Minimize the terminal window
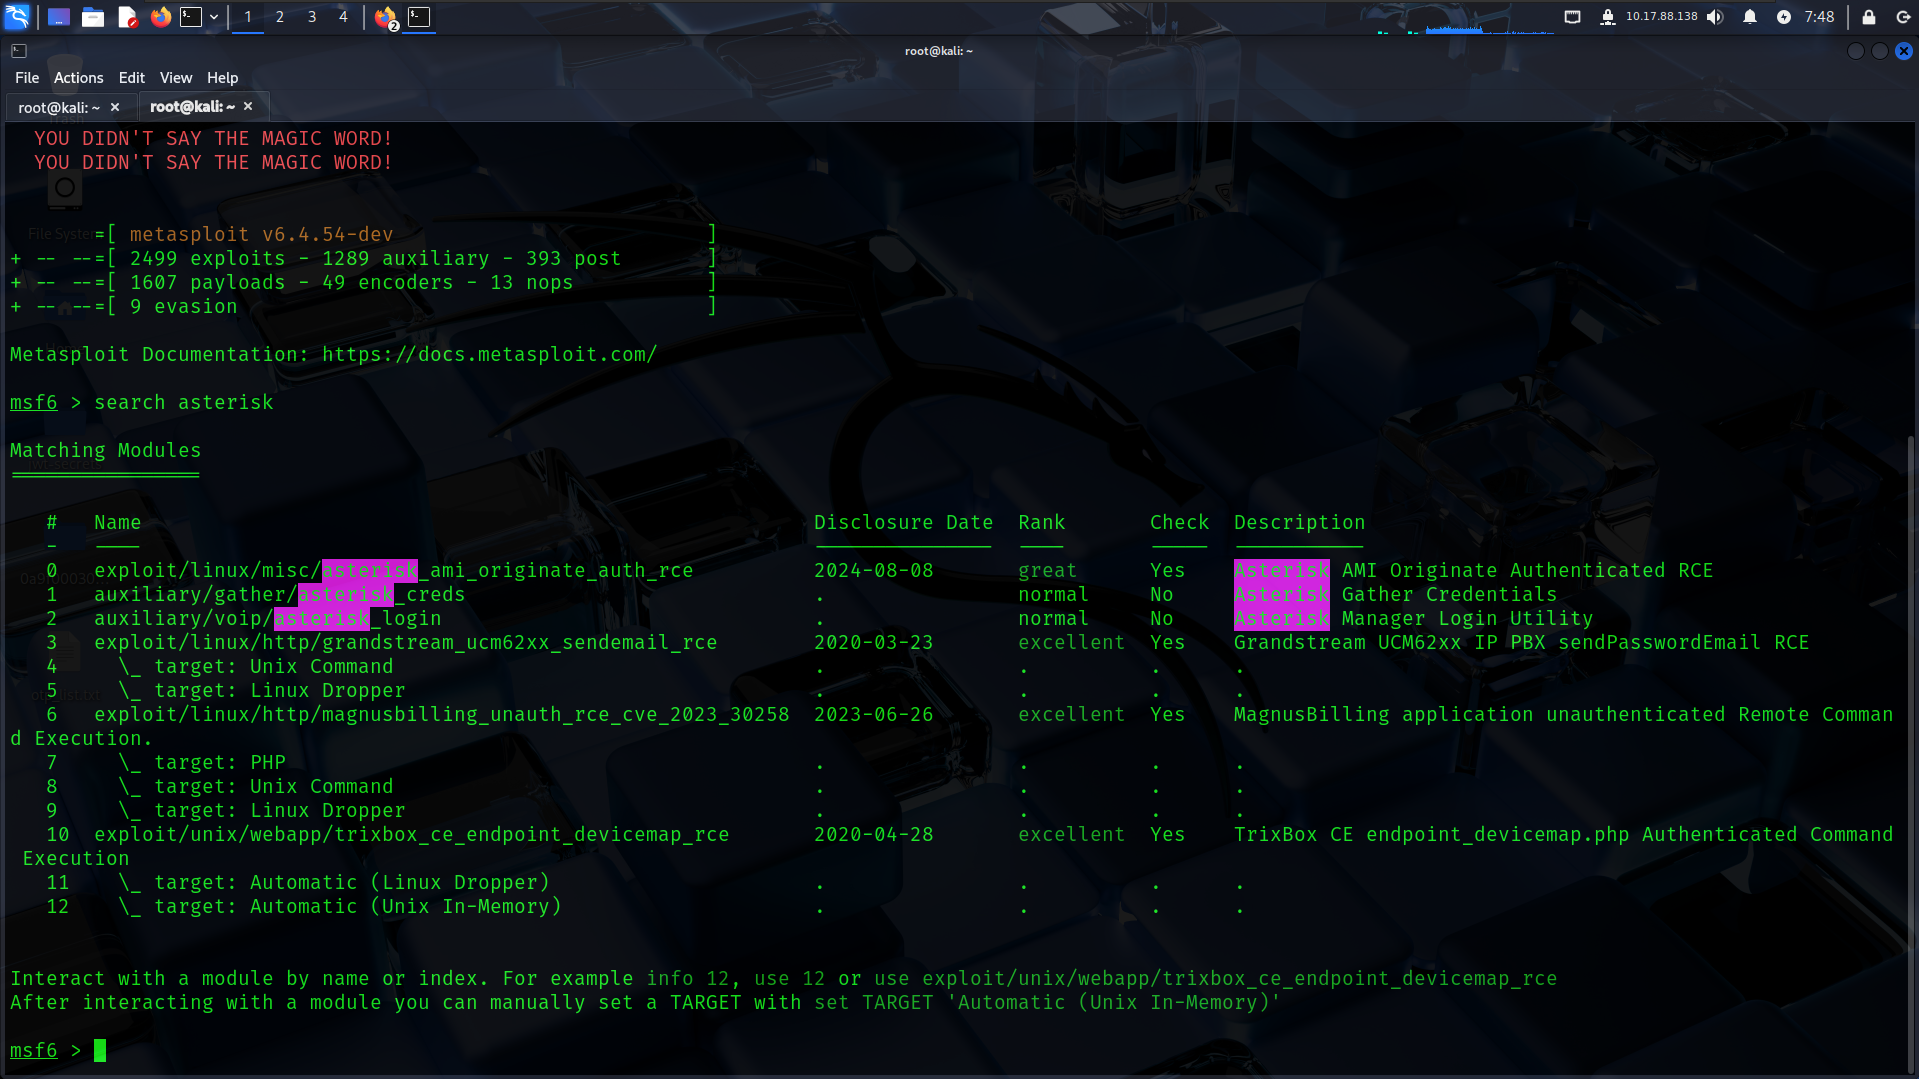This screenshot has height=1079, width=1919. click(1856, 51)
